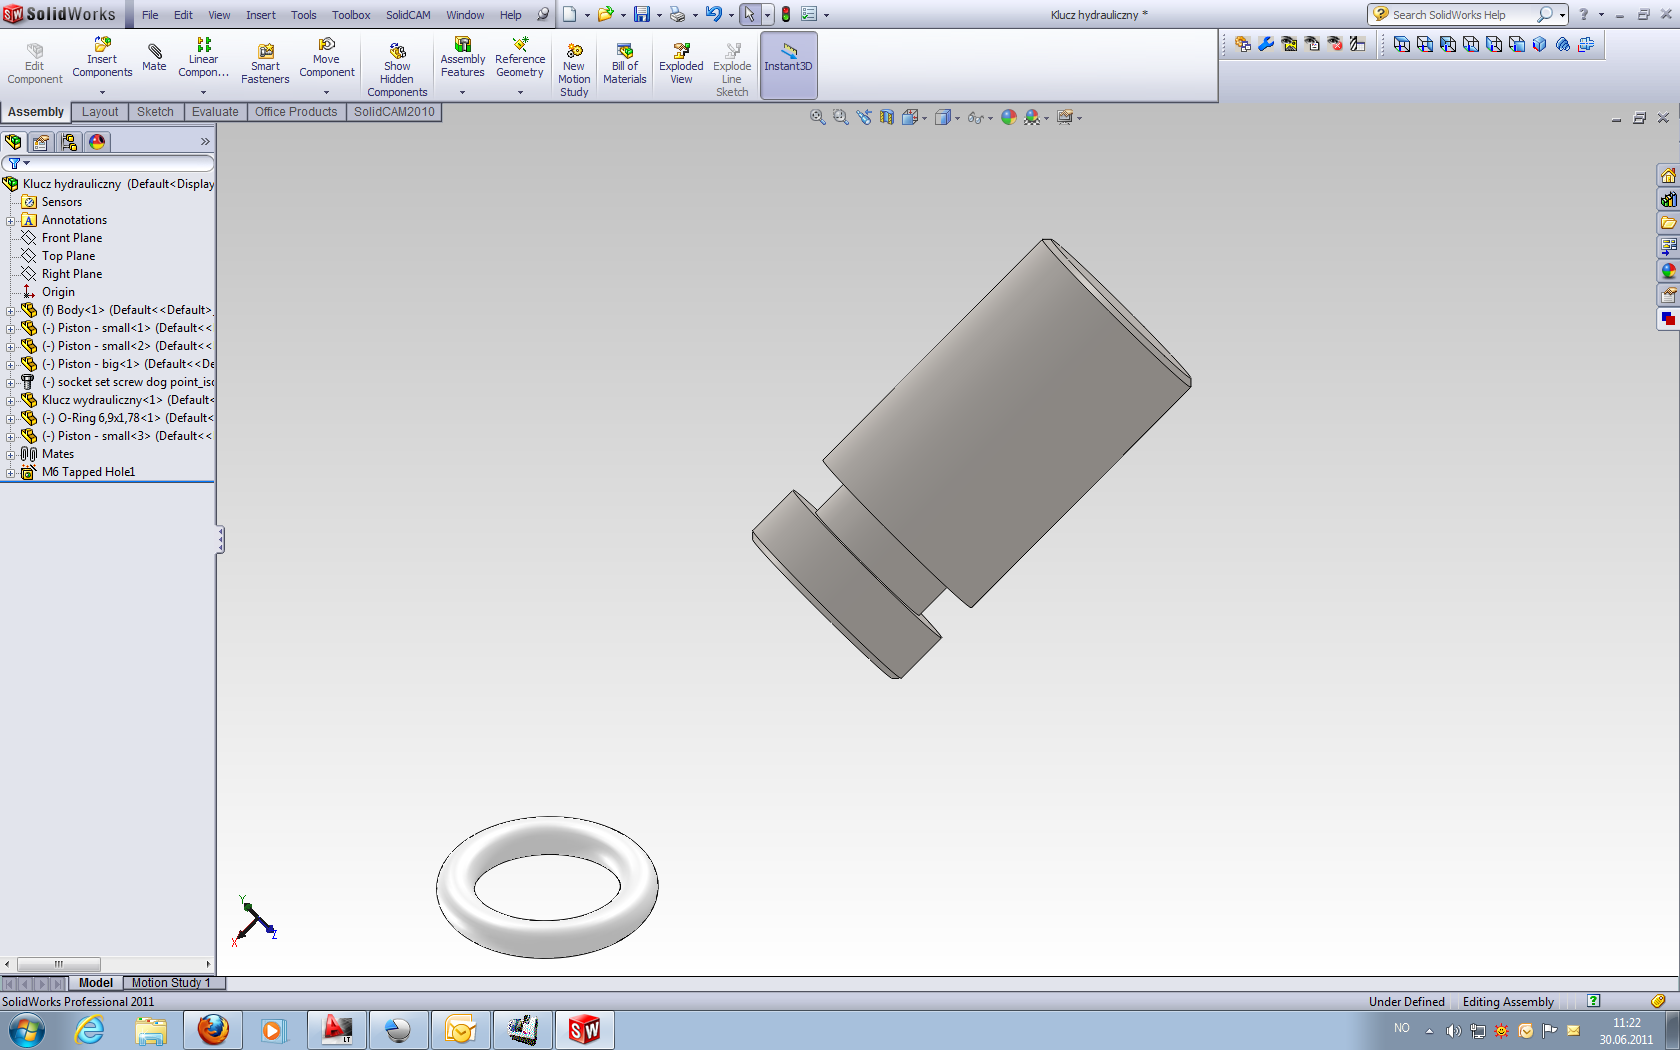The height and width of the screenshot is (1050, 1680).
Task: Click the Save icon in top toolbar
Action: [642, 14]
